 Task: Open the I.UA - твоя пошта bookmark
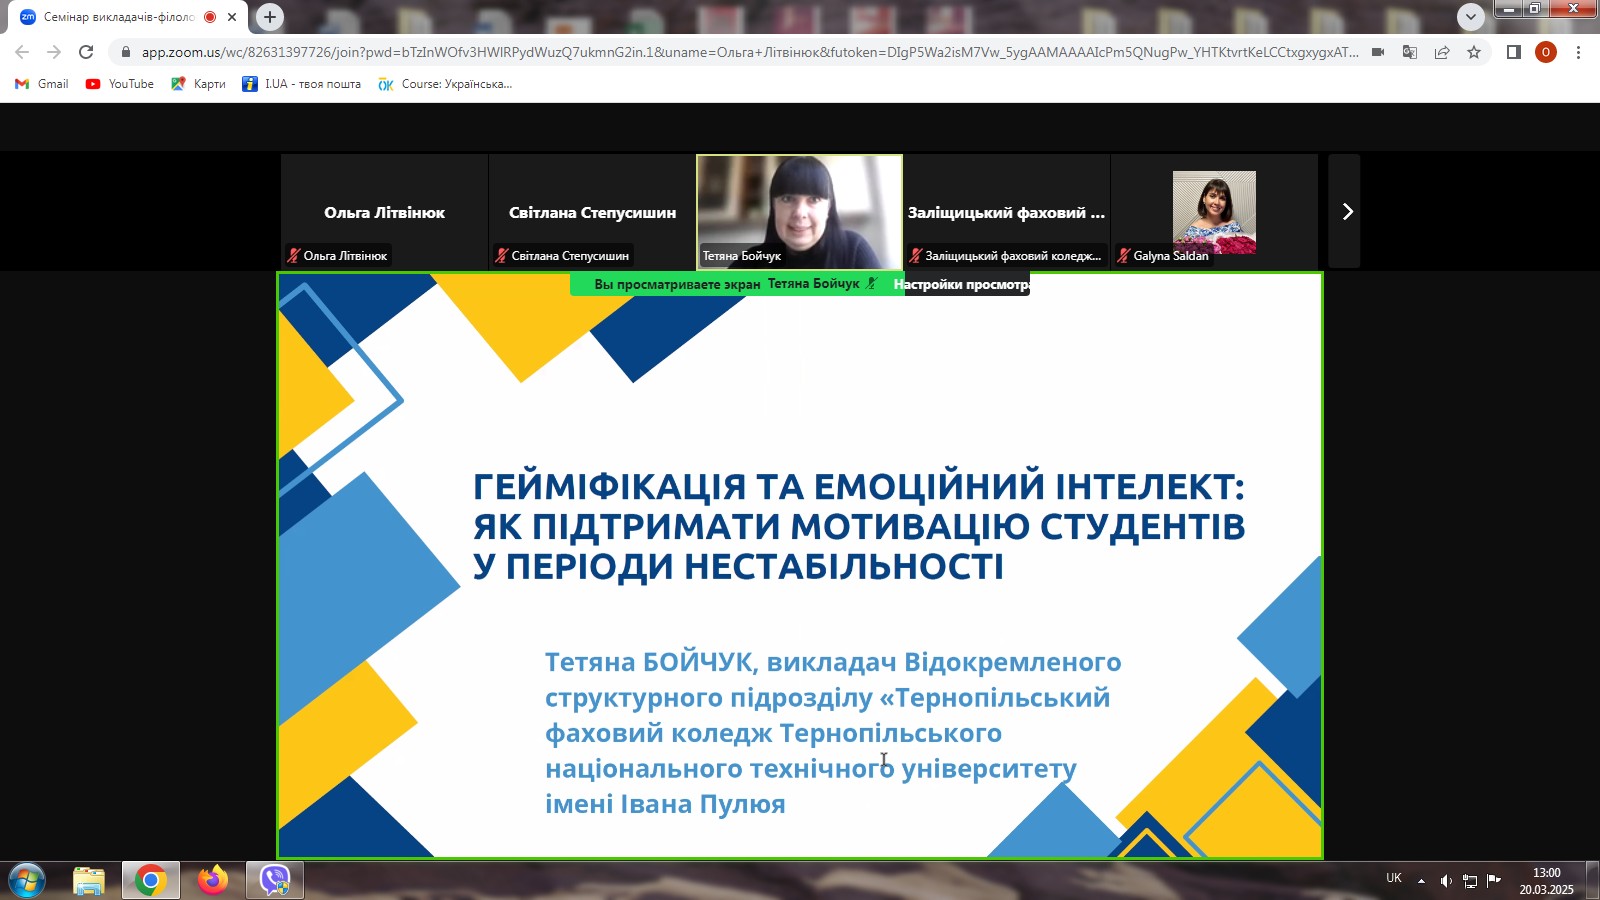point(302,84)
